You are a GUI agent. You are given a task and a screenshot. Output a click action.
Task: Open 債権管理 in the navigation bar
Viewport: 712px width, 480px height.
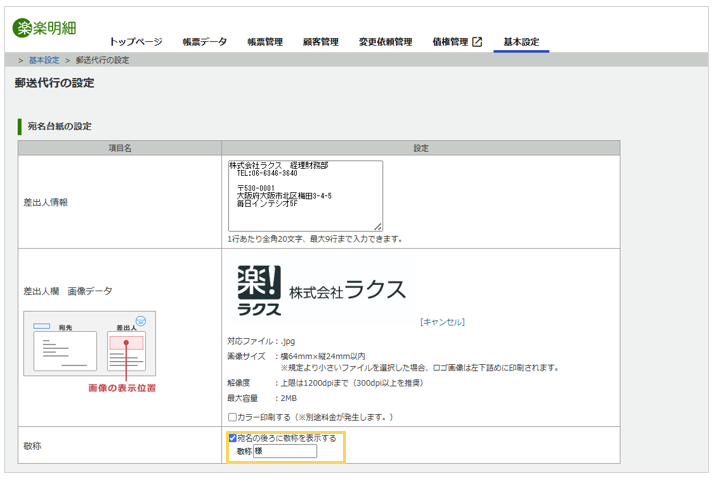coord(450,42)
